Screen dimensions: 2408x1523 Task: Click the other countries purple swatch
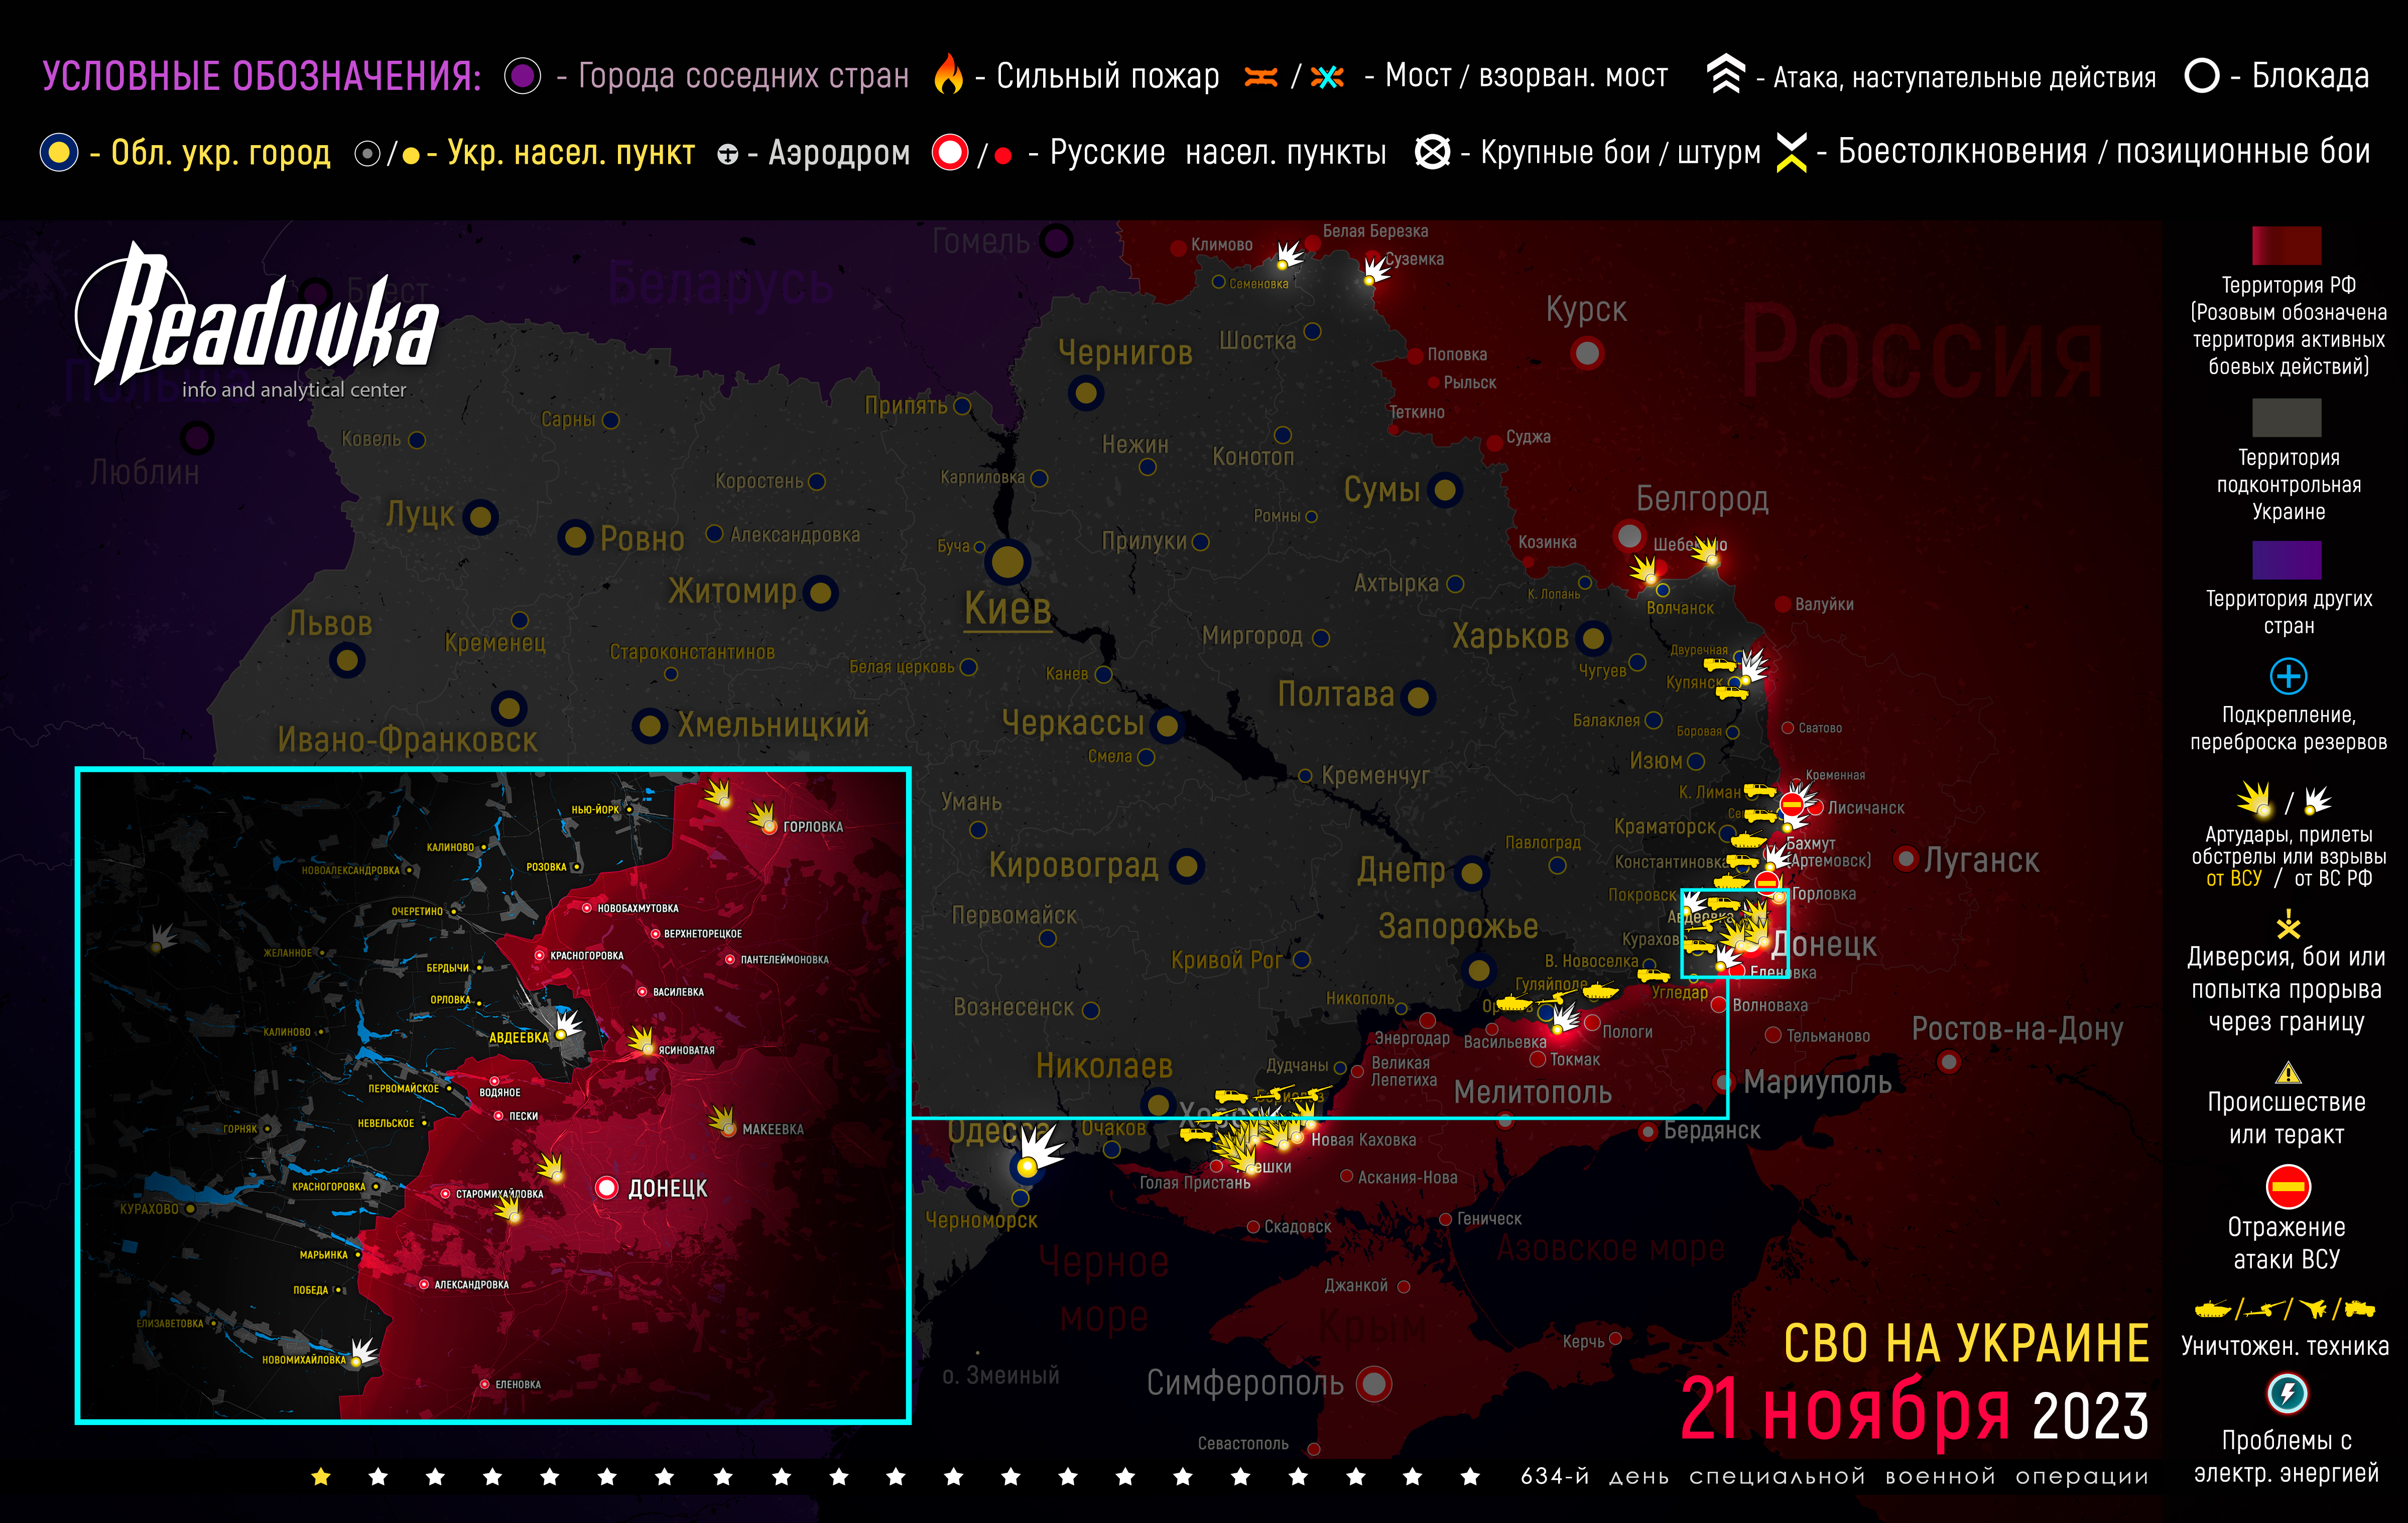(2286, 560)
